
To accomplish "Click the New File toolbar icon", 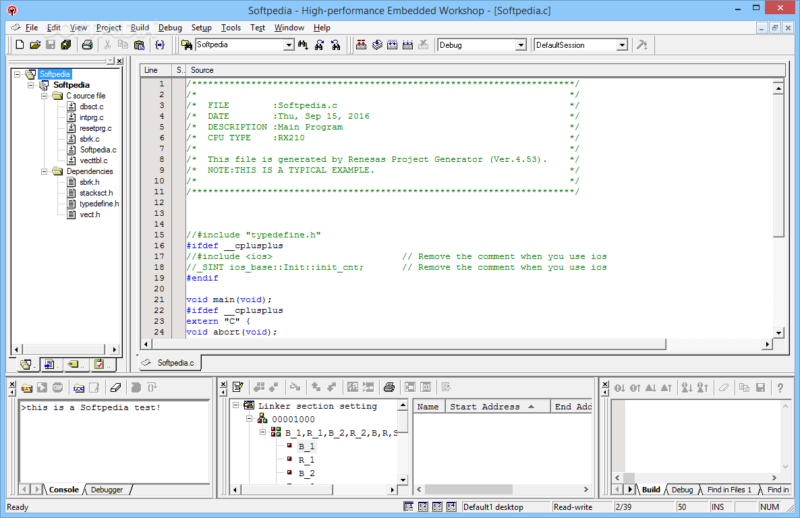I will point(19,45).
